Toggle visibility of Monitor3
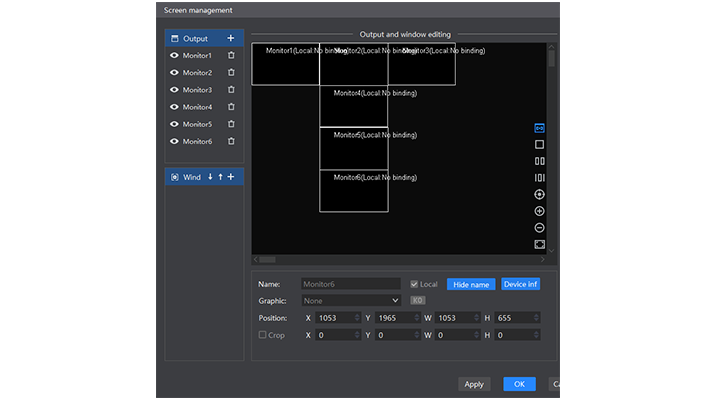This screenshot has height=399, width=715. [x=174, y=90]
